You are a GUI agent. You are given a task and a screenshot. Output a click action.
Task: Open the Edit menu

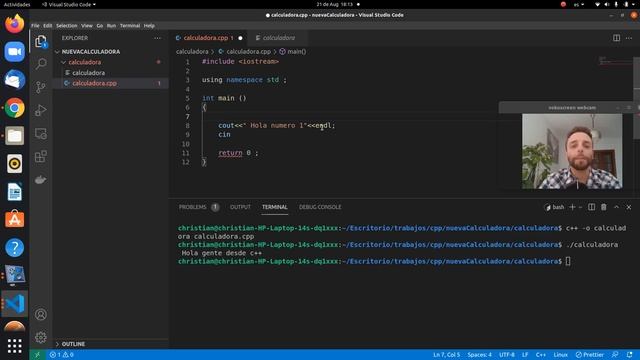coord(48,26)
